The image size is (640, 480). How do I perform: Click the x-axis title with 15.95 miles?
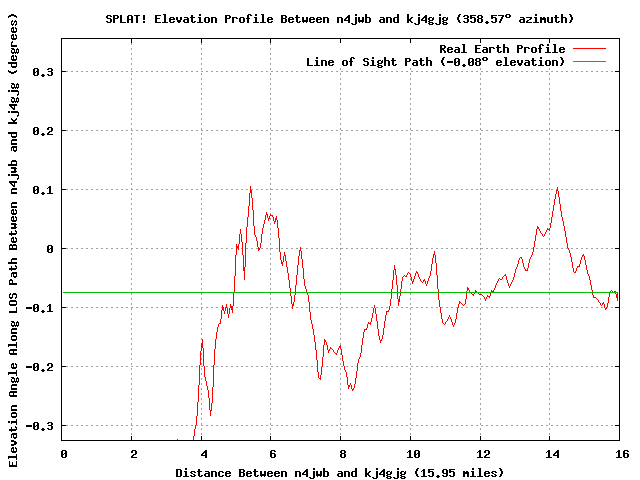coord(340,473)
